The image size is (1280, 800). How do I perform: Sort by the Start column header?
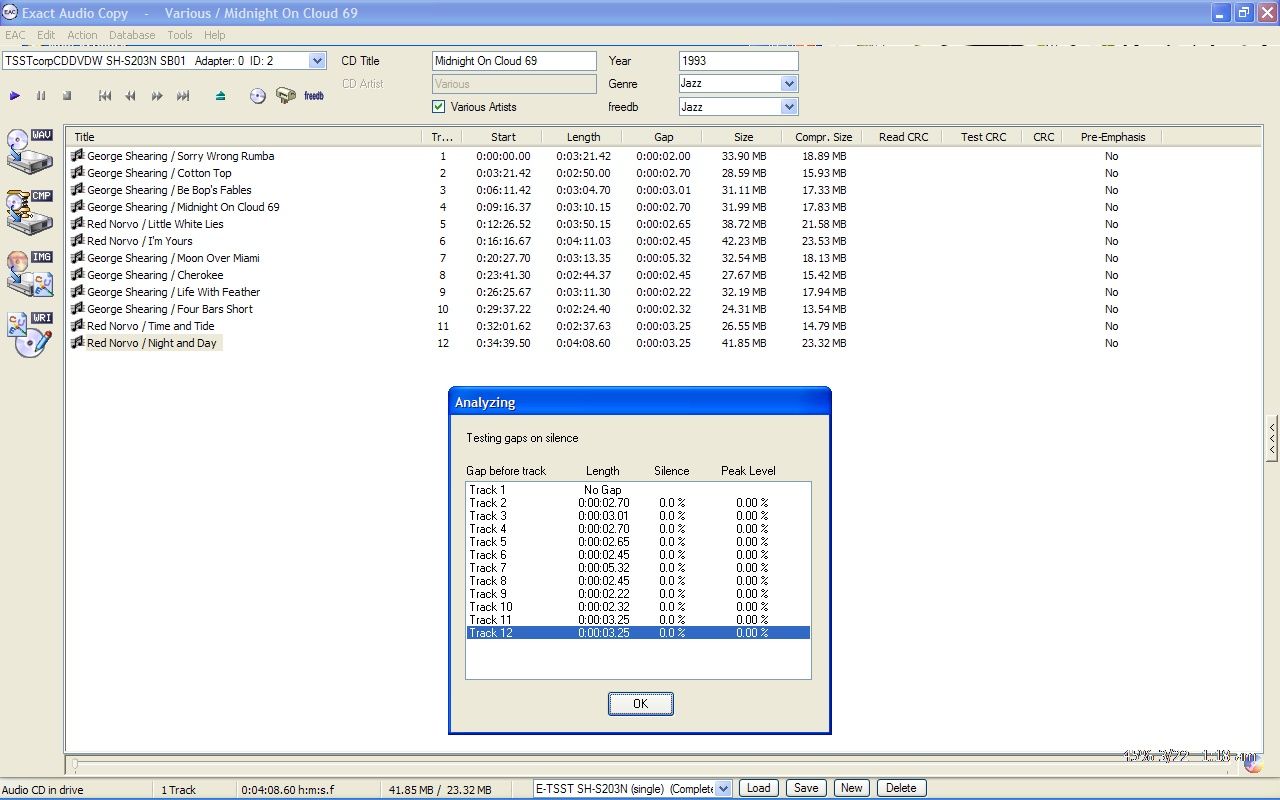click(x=502, y=137)
